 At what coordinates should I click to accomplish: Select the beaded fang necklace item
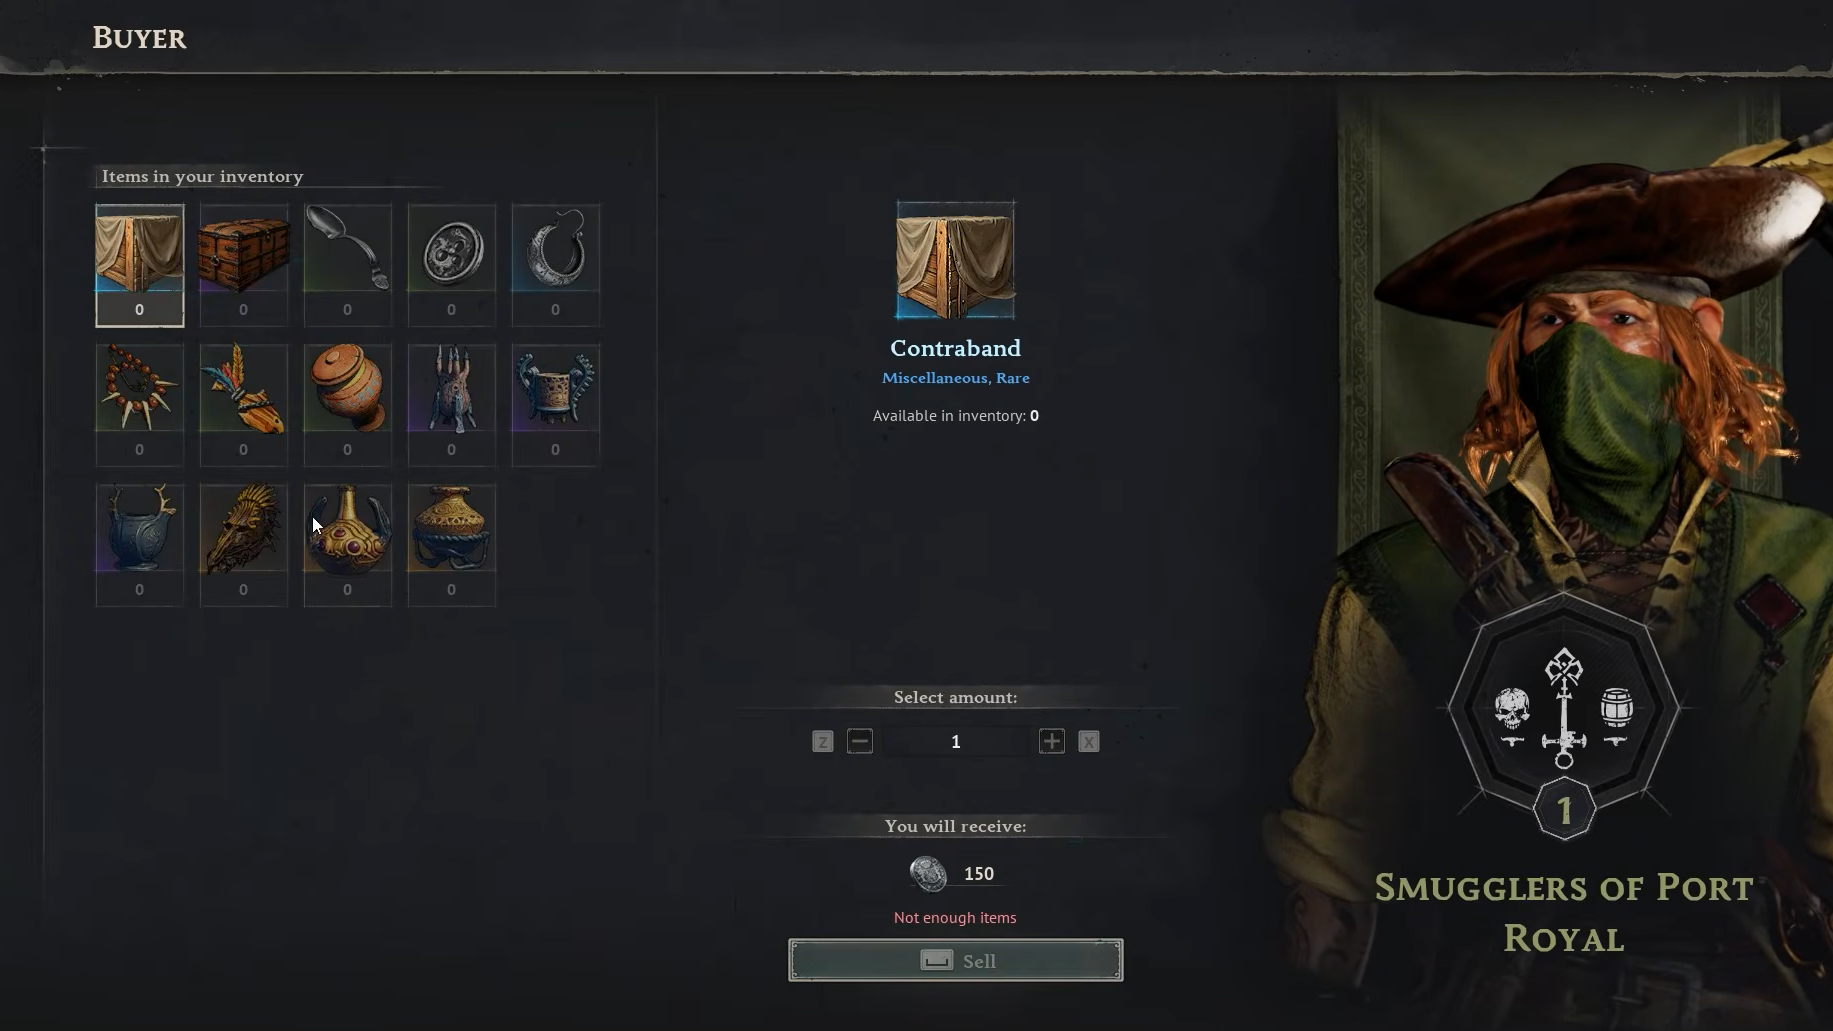[x=140, y=405]
